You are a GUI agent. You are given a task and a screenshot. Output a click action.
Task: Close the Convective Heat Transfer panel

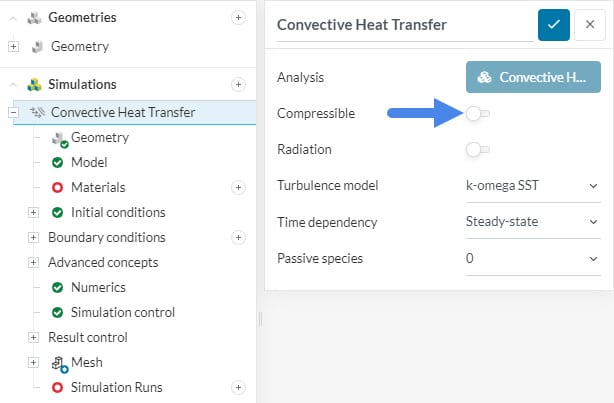588,25
